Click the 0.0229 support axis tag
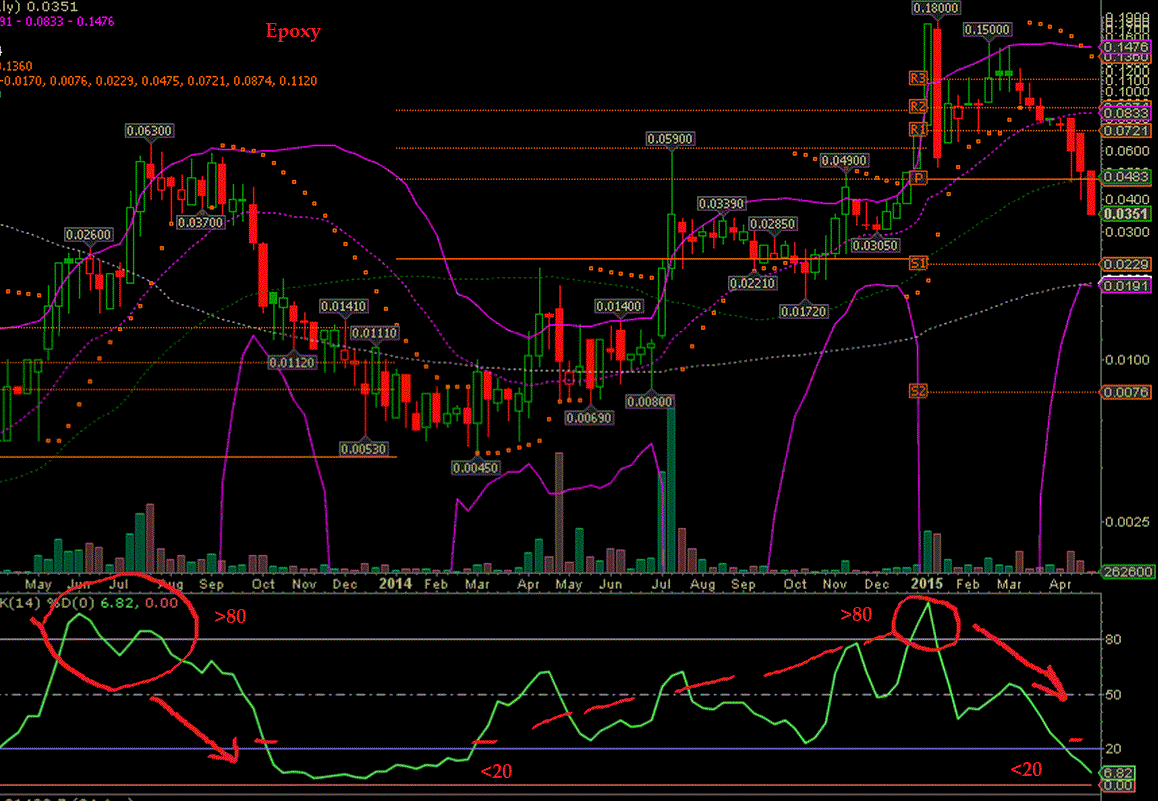The width and height of the screenshot is (1158, 801). point(1126,264)
